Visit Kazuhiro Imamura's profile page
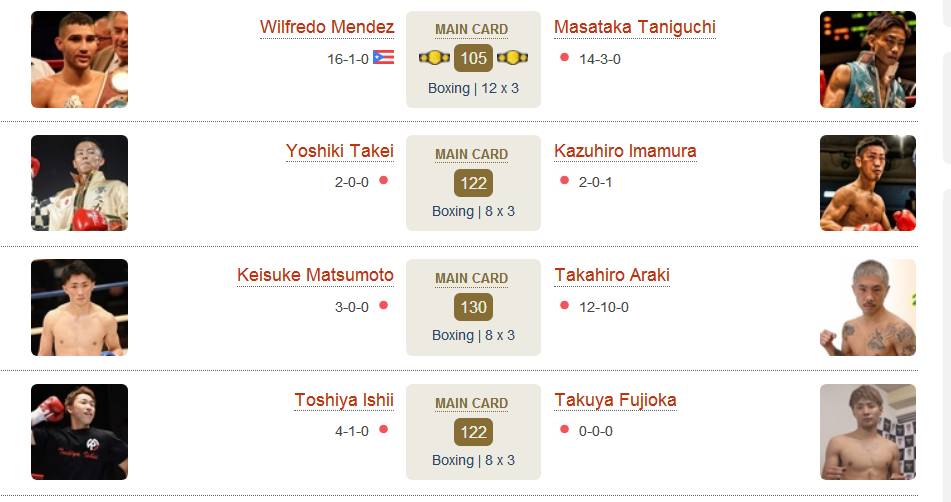Viewport: 951px width, 502px height. [625, 151]
